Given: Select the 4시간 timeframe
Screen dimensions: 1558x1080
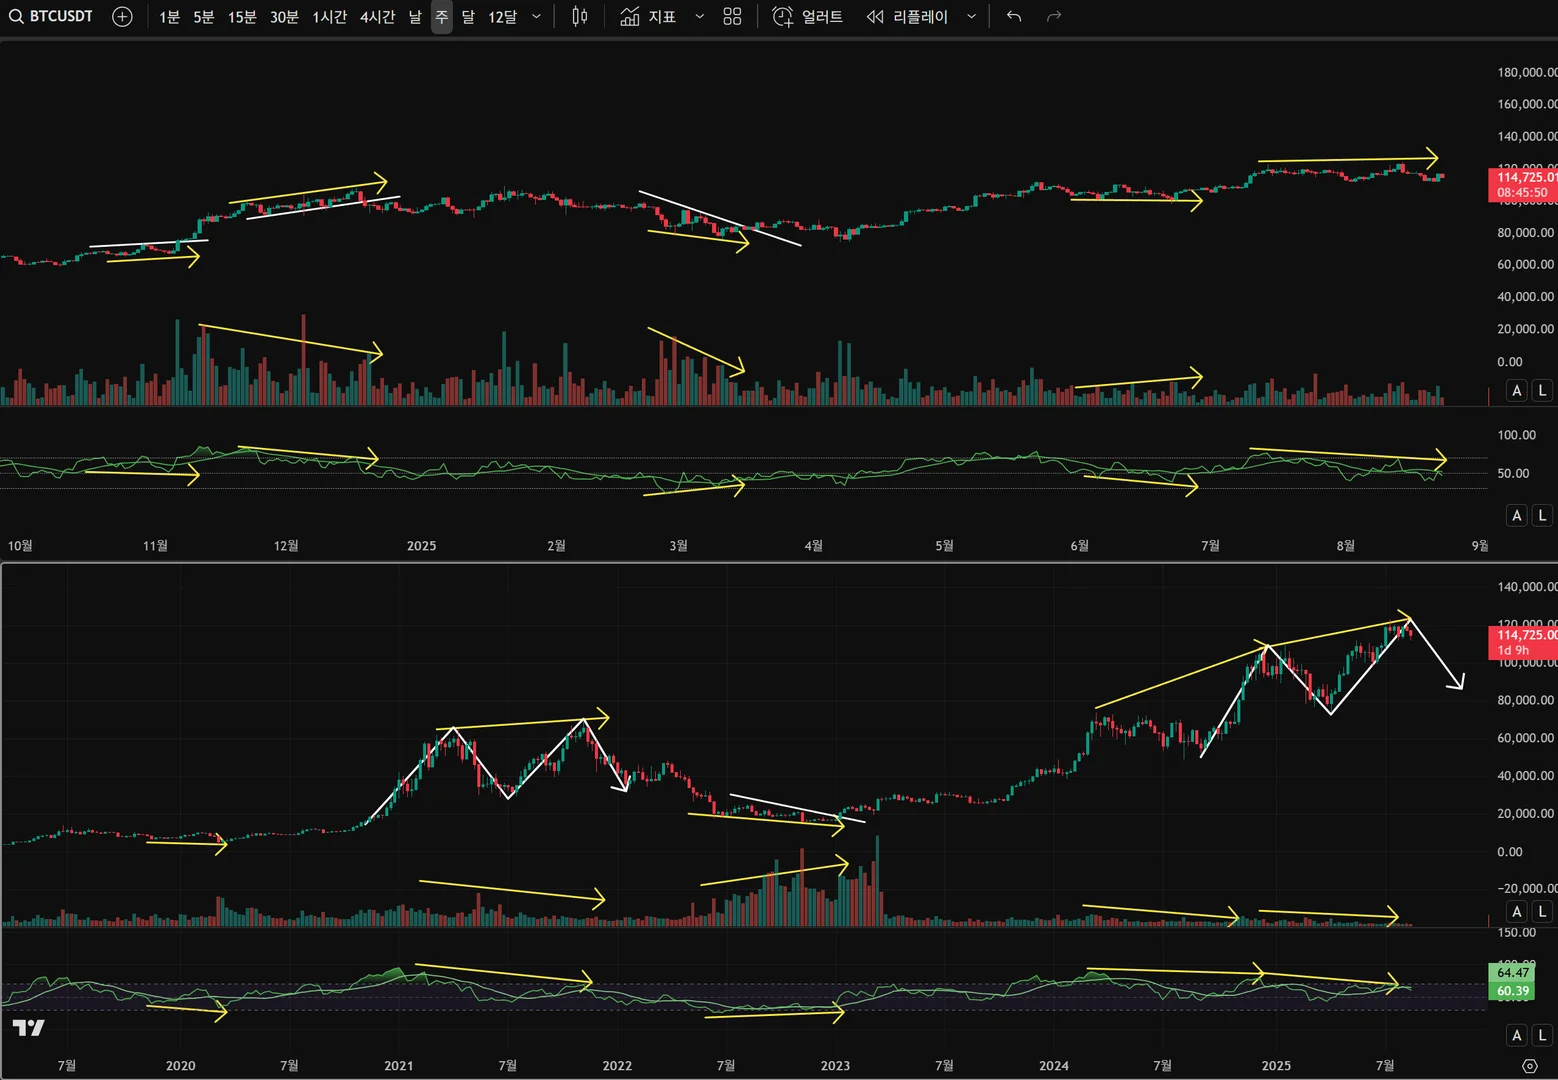Looking at the screenshot, I should (378, 17).
